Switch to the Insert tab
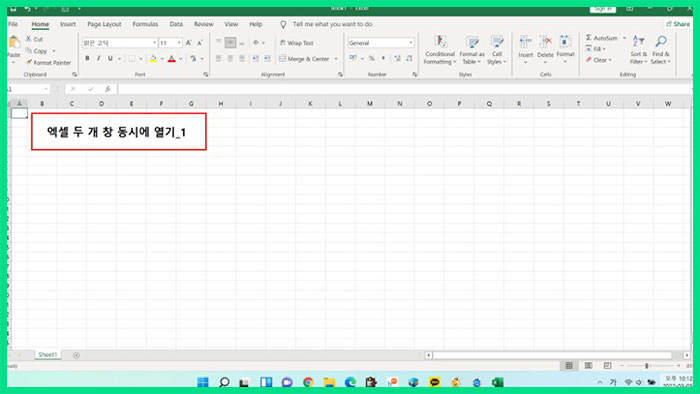 click(x=68, y=24)
